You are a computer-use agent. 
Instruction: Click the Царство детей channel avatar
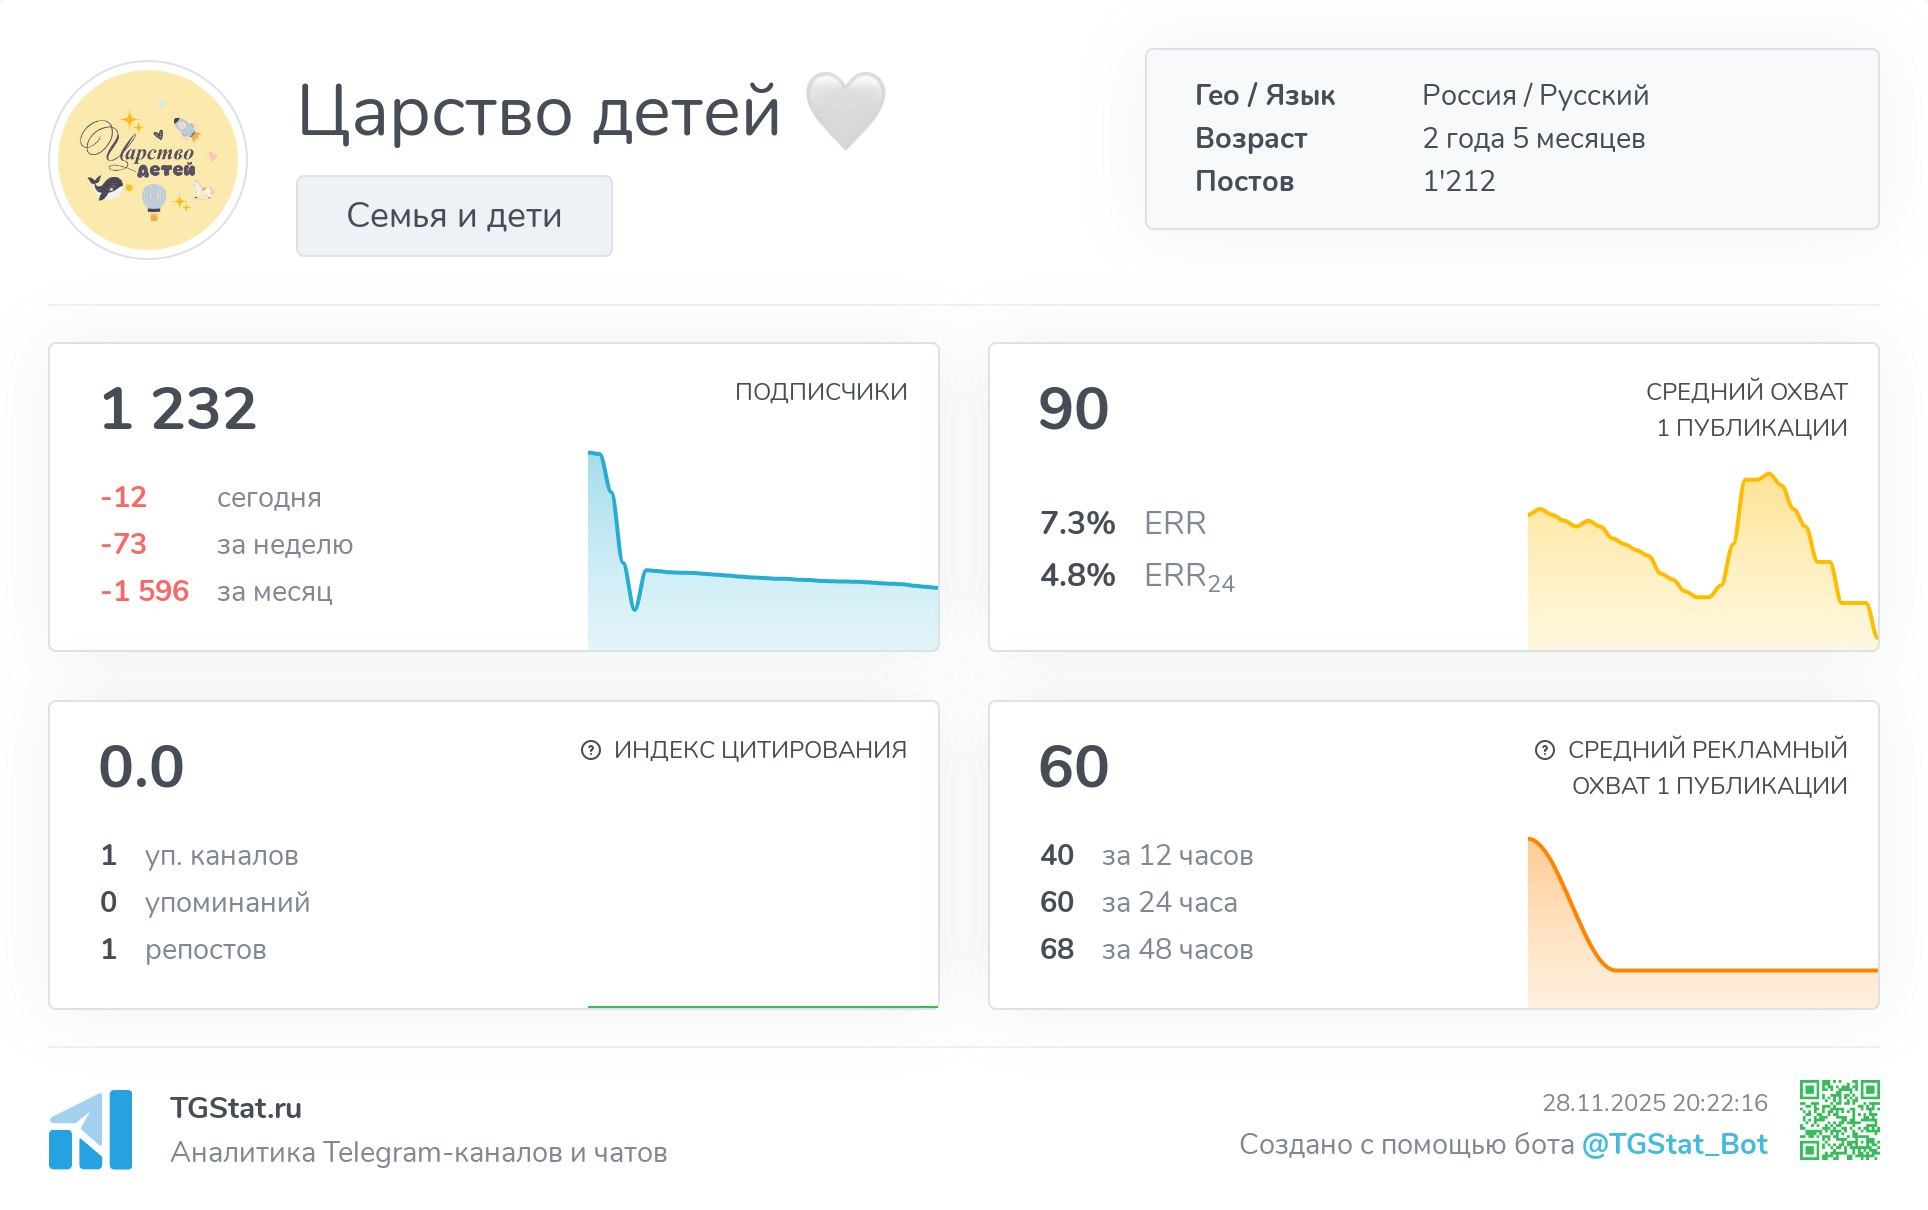tap(148, 160)
